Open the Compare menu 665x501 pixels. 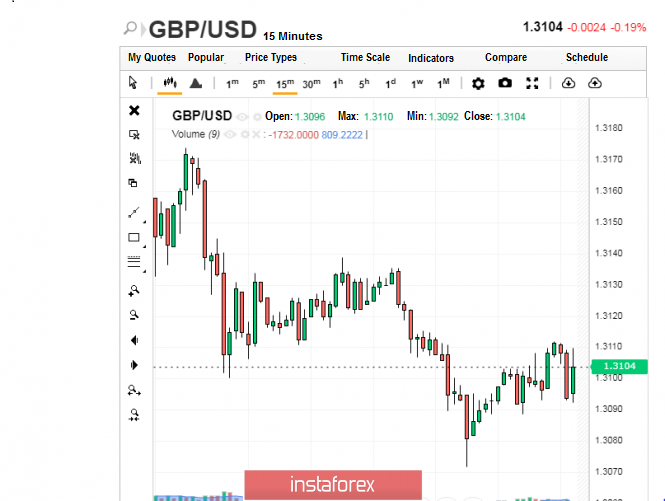point(506,57)
